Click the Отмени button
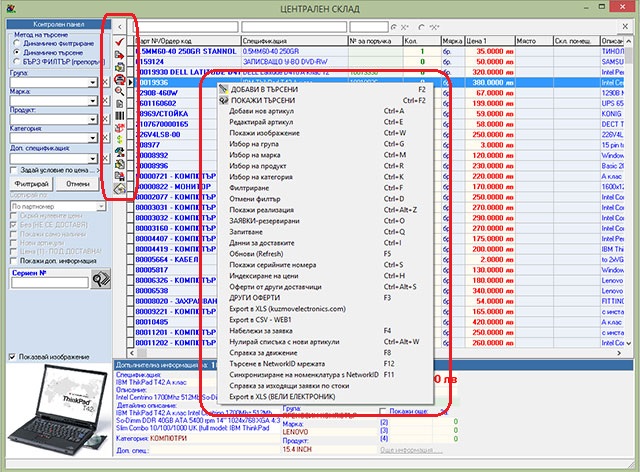Screen dimensions: 640x472 (78, 184)
